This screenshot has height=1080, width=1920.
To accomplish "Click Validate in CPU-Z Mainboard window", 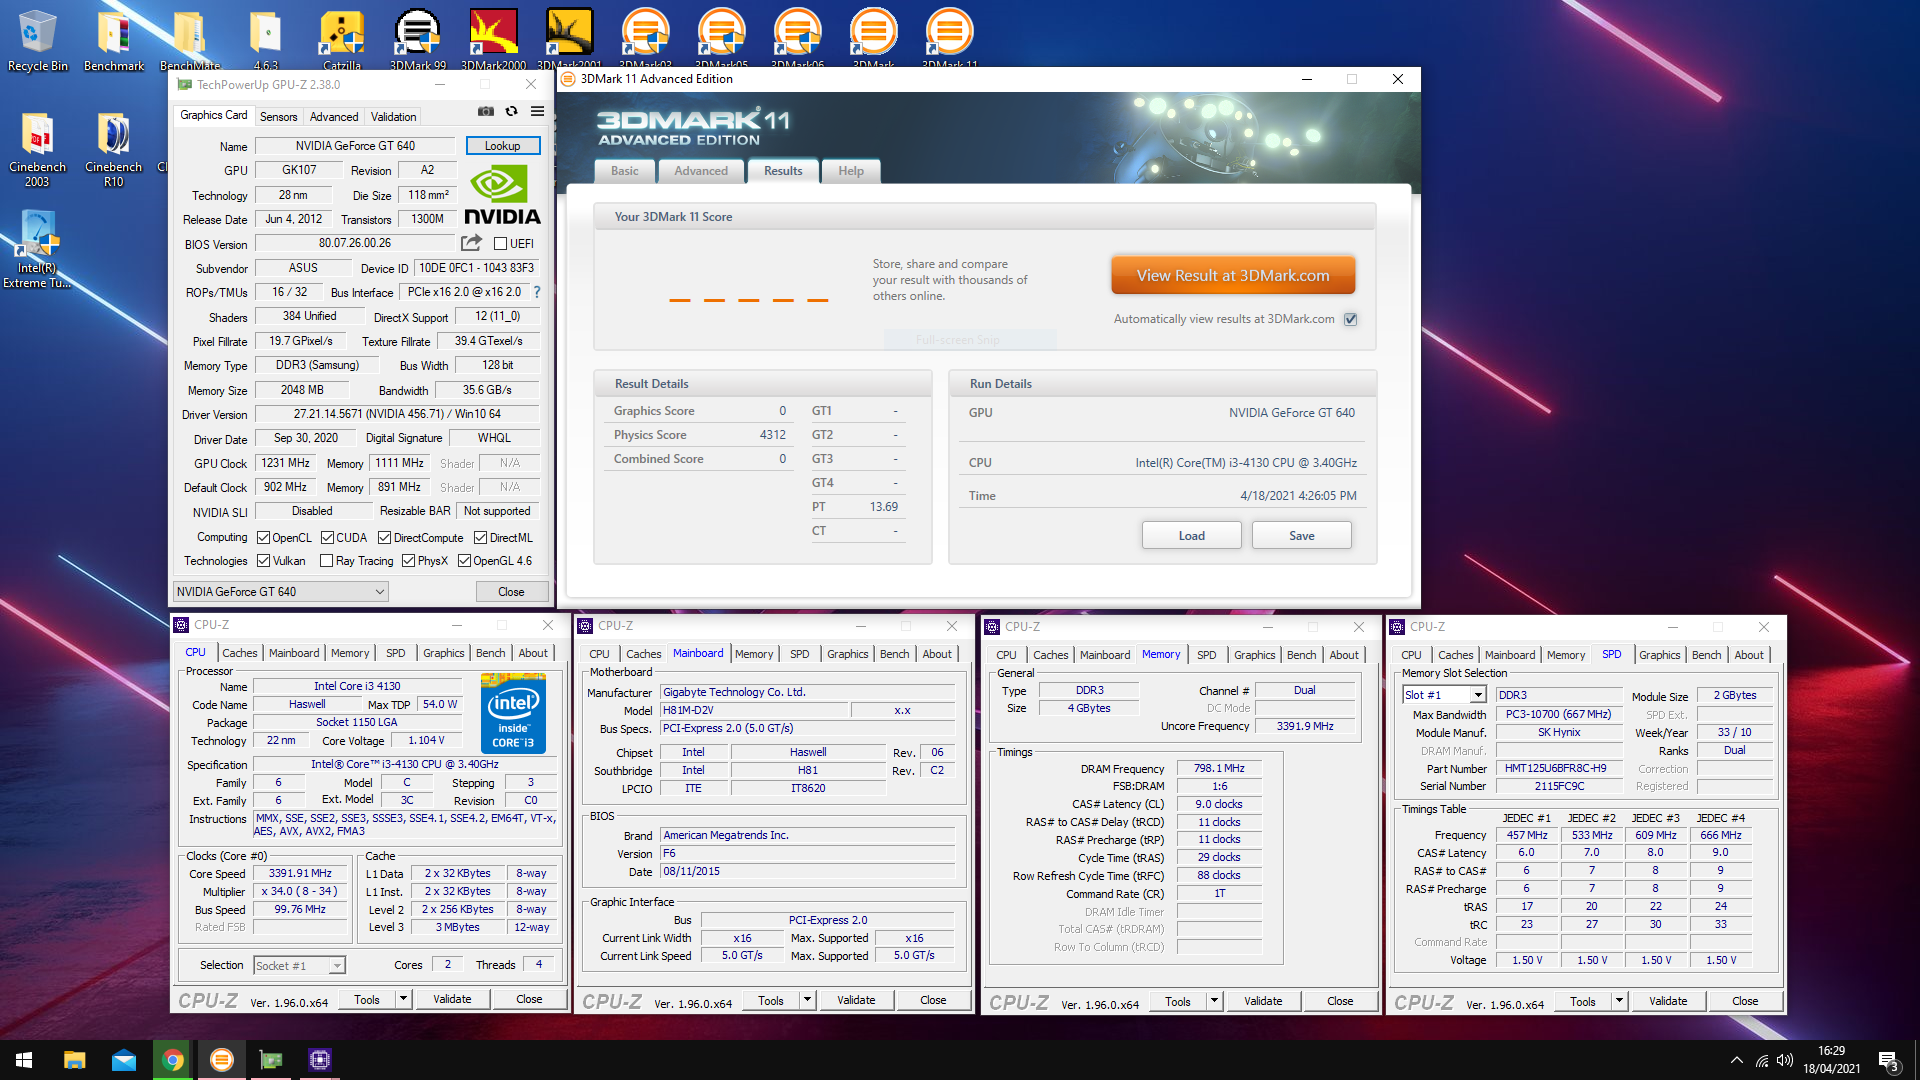I will [856, 1000].
